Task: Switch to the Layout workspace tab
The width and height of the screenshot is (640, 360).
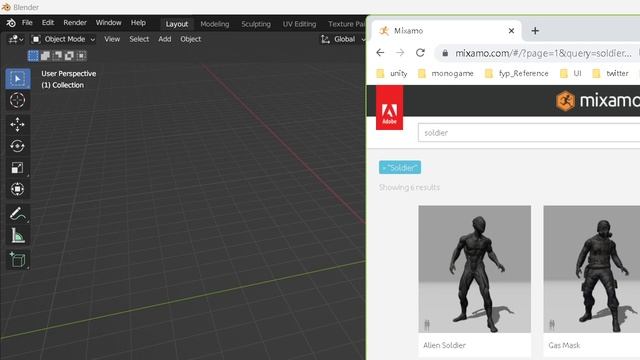Action: 177,24
